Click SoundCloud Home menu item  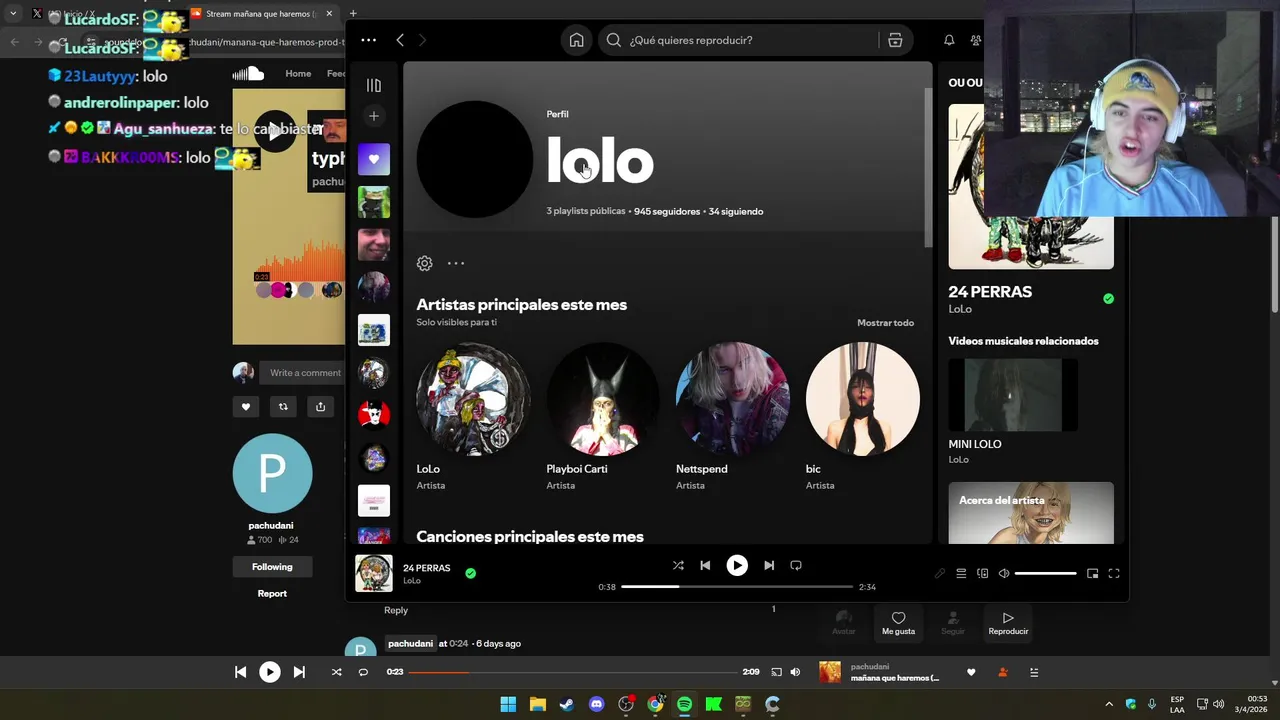(x=298, y=73)
